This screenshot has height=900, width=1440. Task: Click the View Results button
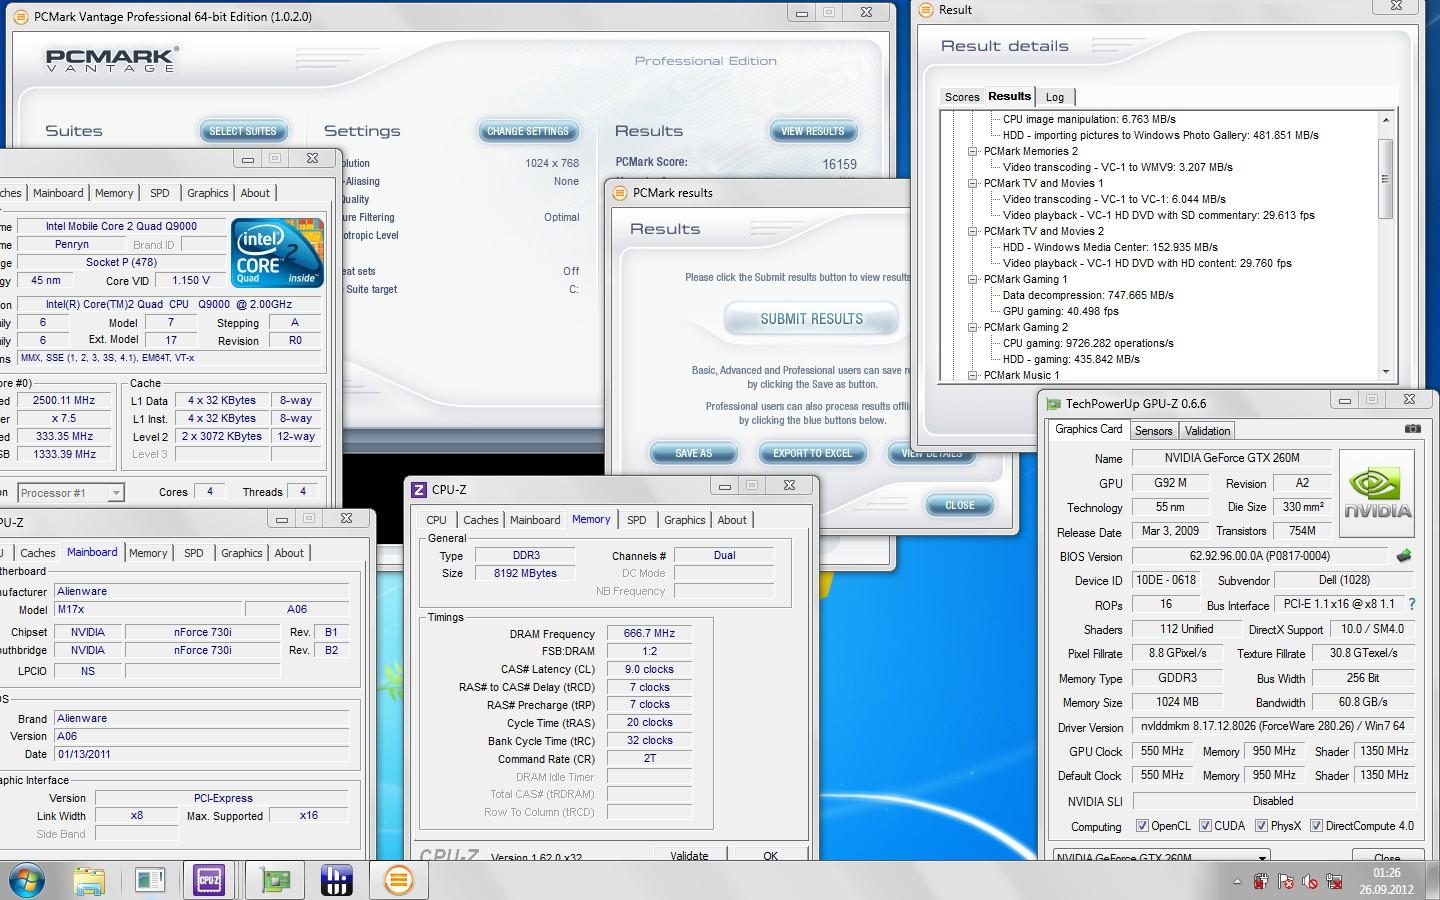(x=812, y=131)
